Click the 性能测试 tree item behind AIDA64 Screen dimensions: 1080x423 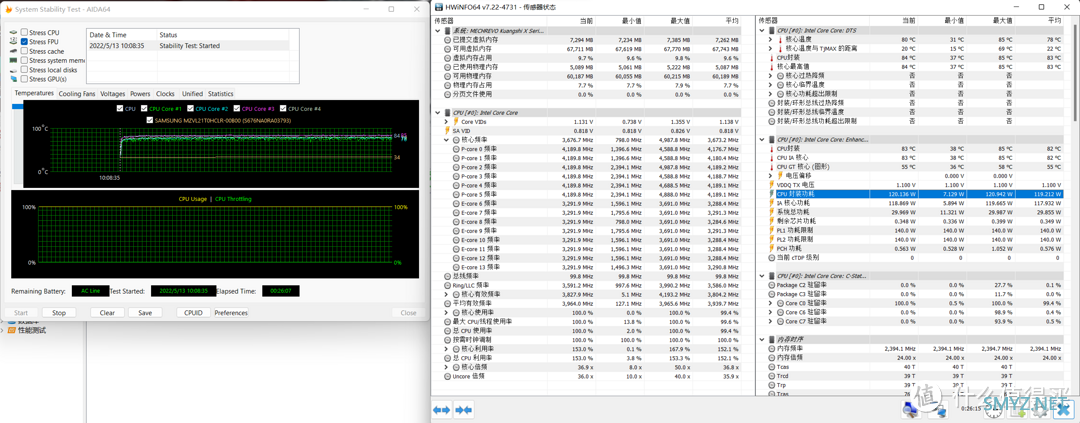click(32, 331)
